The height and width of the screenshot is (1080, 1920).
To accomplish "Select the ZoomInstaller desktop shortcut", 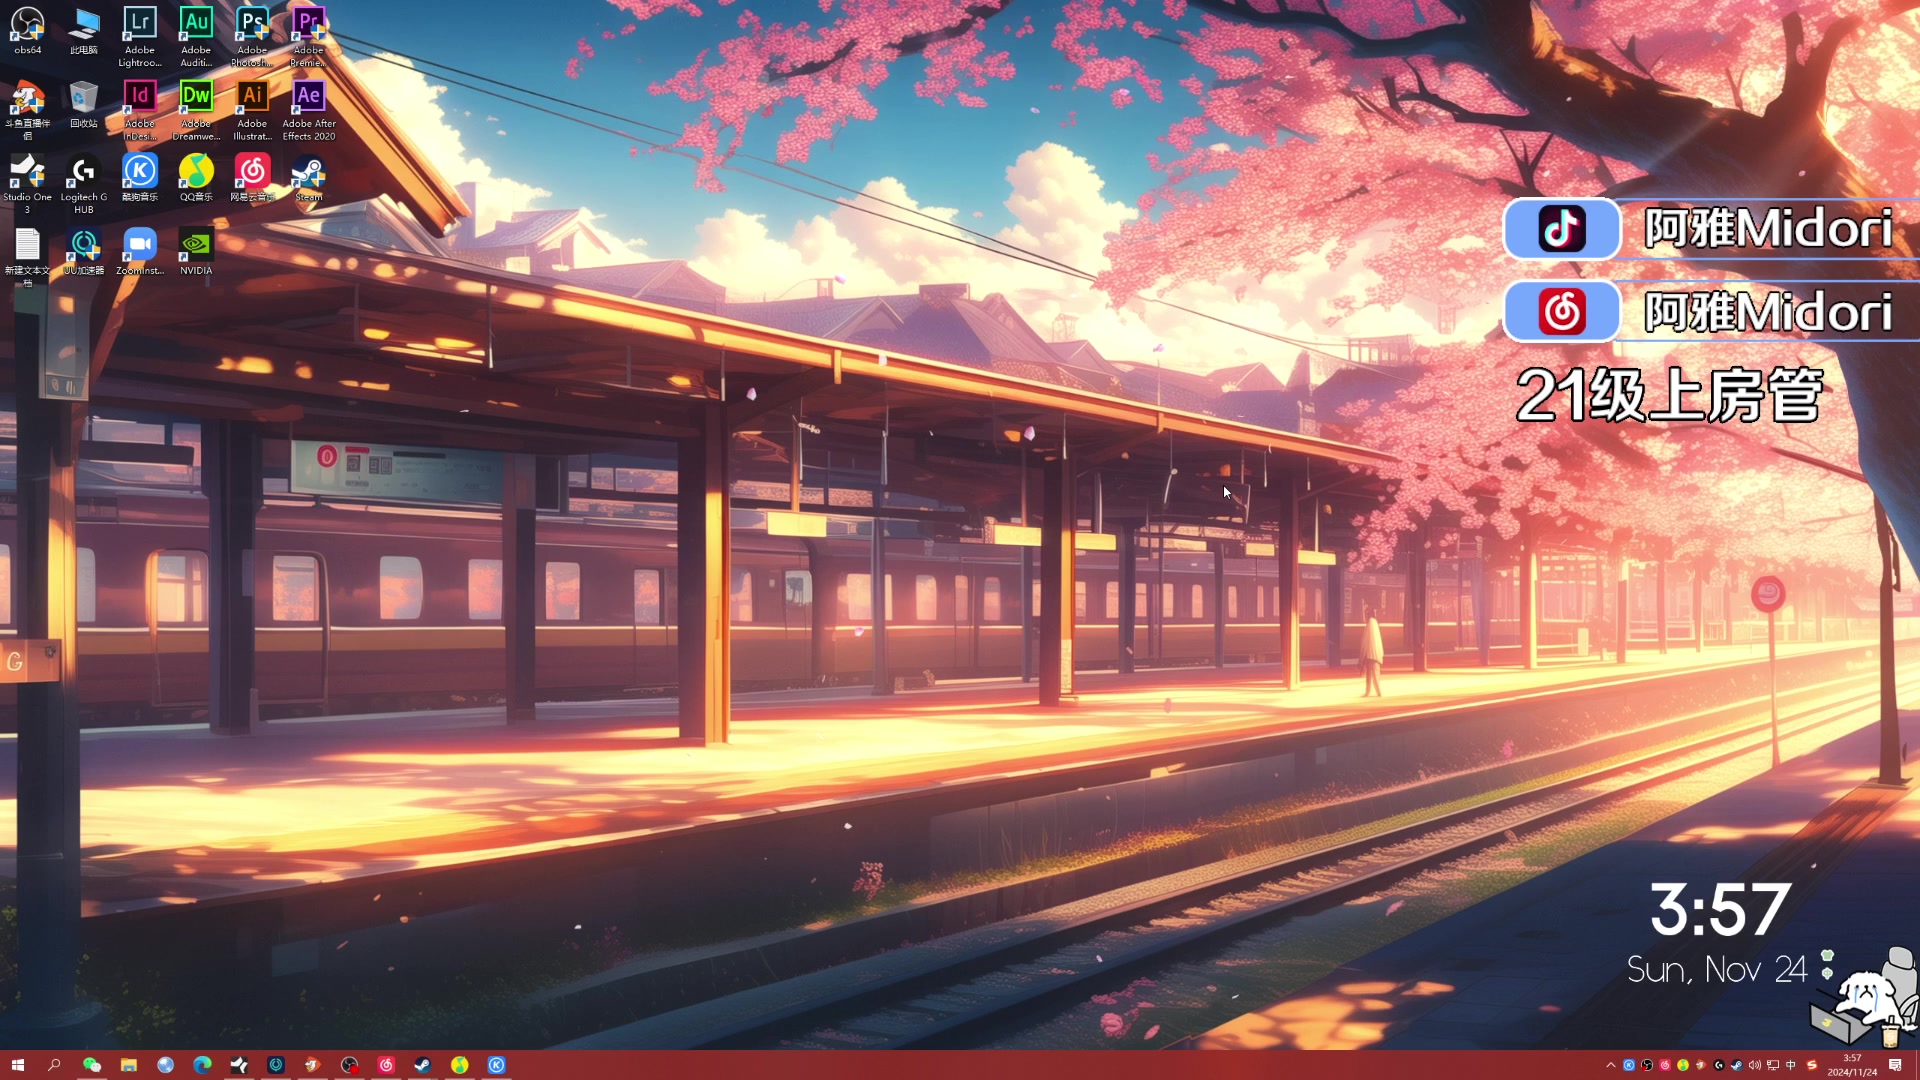I will [x=140, y=251].
